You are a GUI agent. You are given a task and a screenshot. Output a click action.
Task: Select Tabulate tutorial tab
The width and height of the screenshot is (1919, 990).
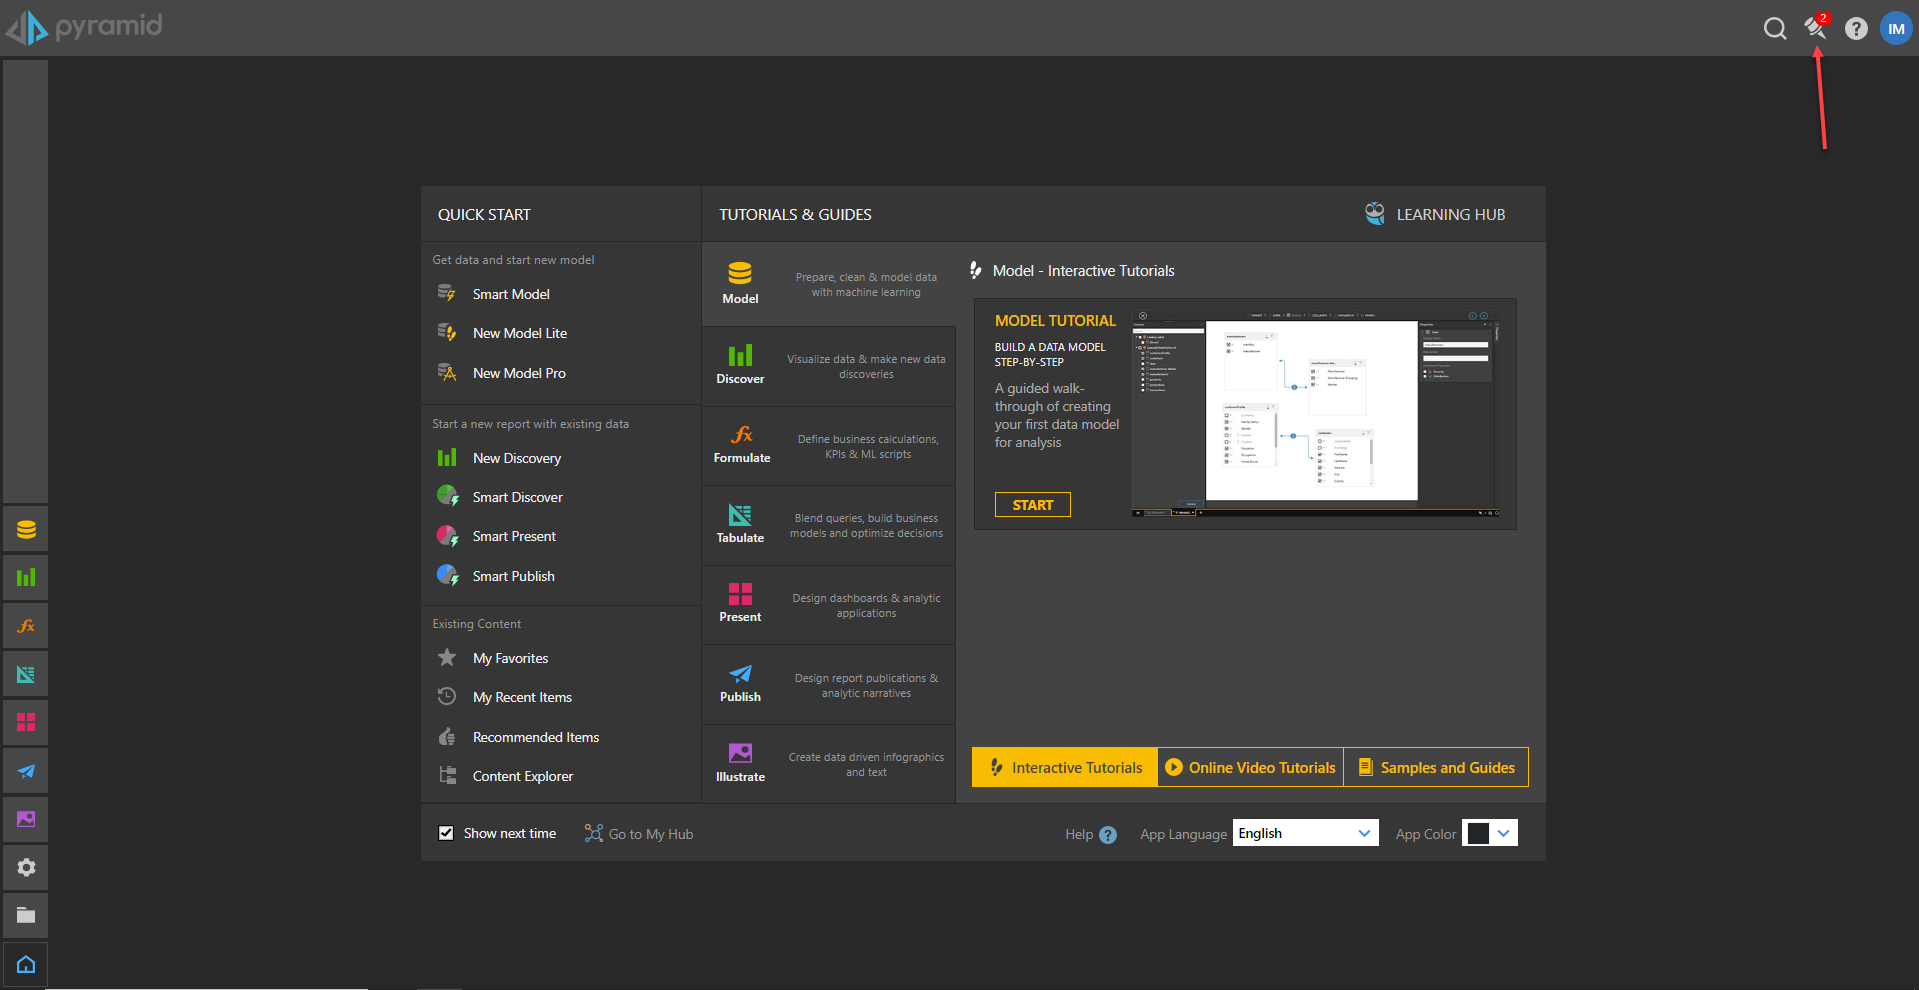tap(829, 526)
